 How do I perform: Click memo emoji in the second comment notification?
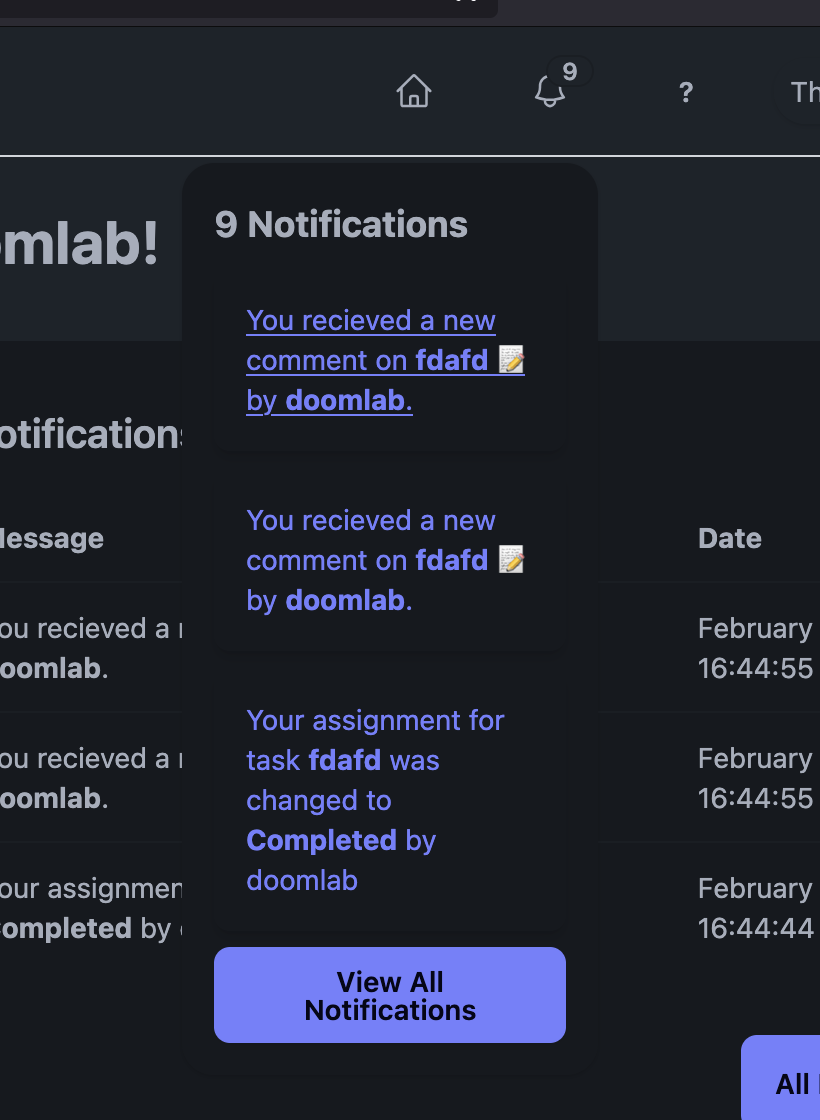[x=511, y=560]
